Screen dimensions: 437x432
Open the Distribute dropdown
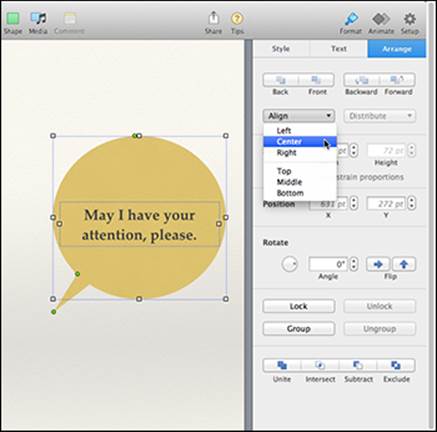pos(380,116)
